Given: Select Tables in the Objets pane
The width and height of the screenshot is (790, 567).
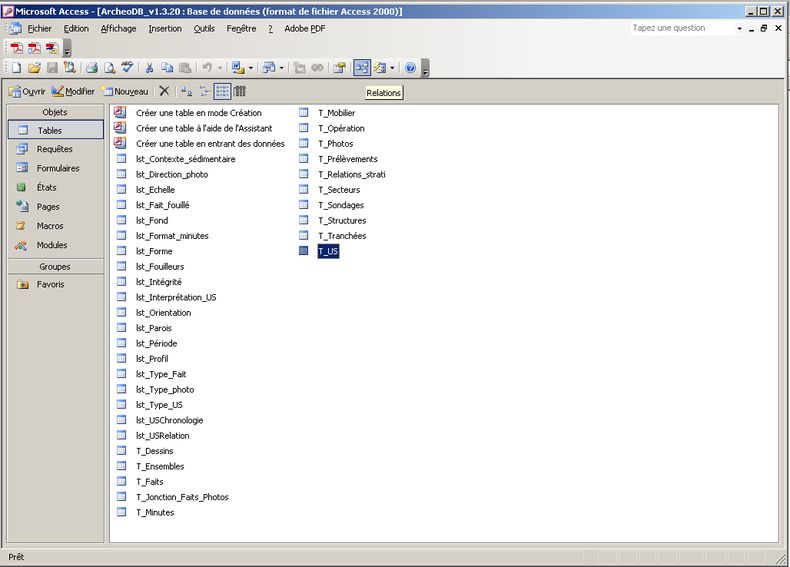Looking at the screenshot, I should (x=55, y=130).
